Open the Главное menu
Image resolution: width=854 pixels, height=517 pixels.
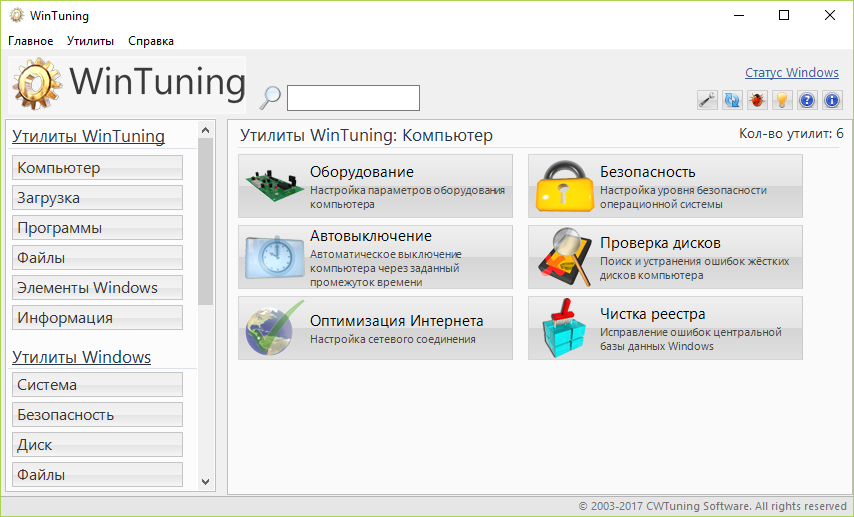[x=30, y=41]
